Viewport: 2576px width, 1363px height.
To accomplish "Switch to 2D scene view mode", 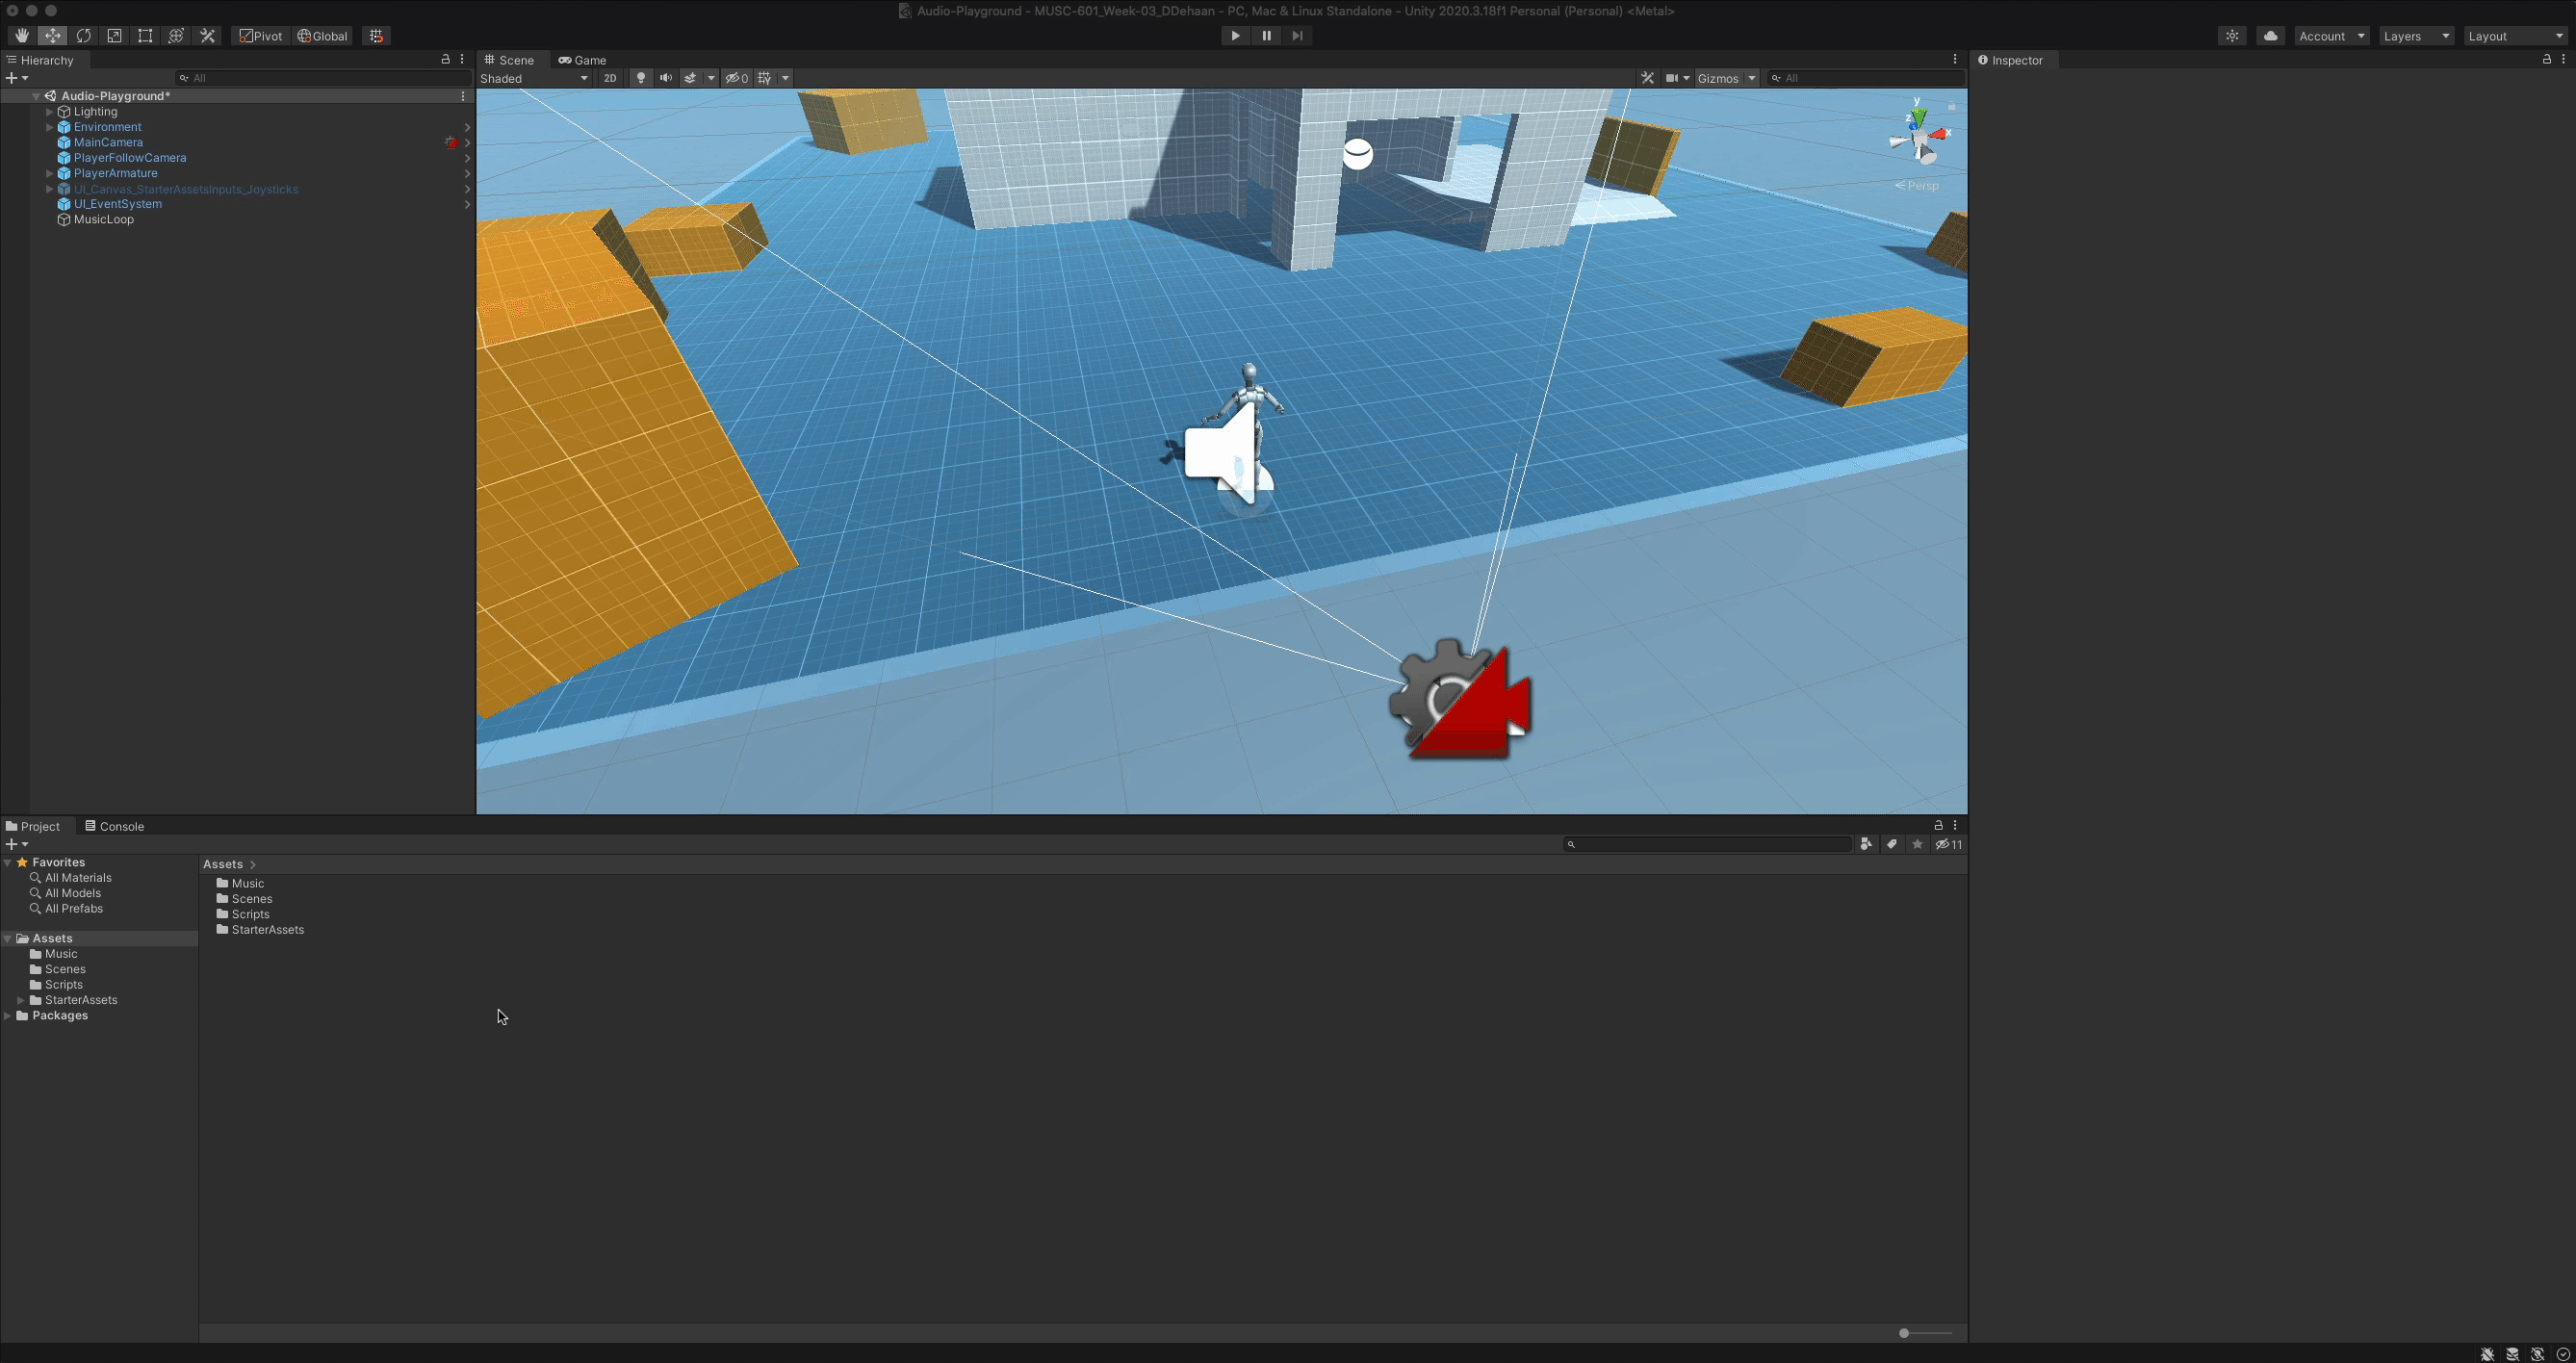I will coord(610,78).
